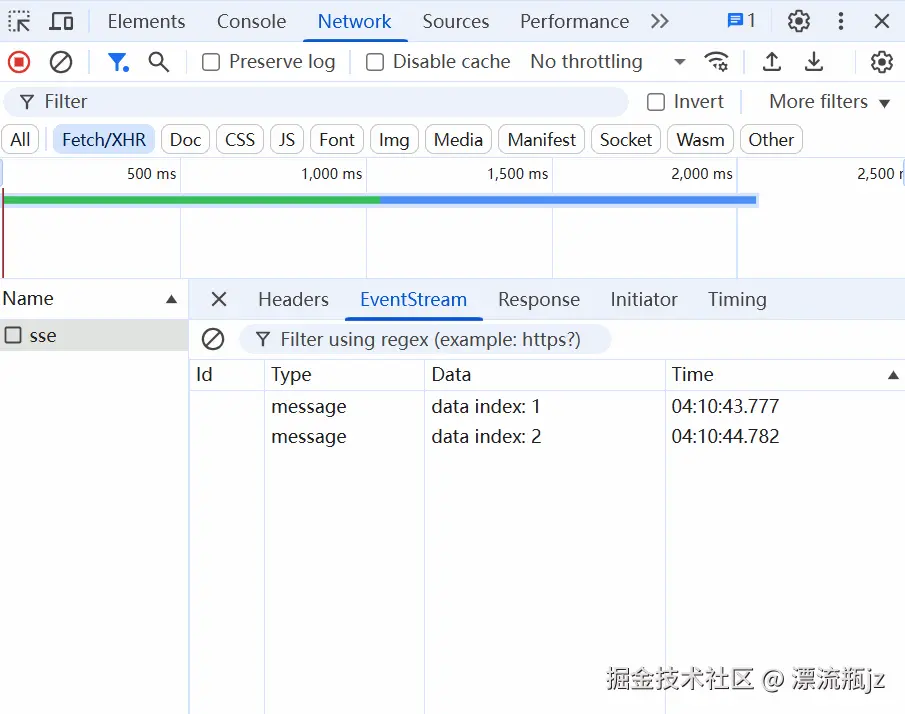Toggle the device toolbar icon
The height and width of the screenshot is (714, 905).
pos(61,21)
